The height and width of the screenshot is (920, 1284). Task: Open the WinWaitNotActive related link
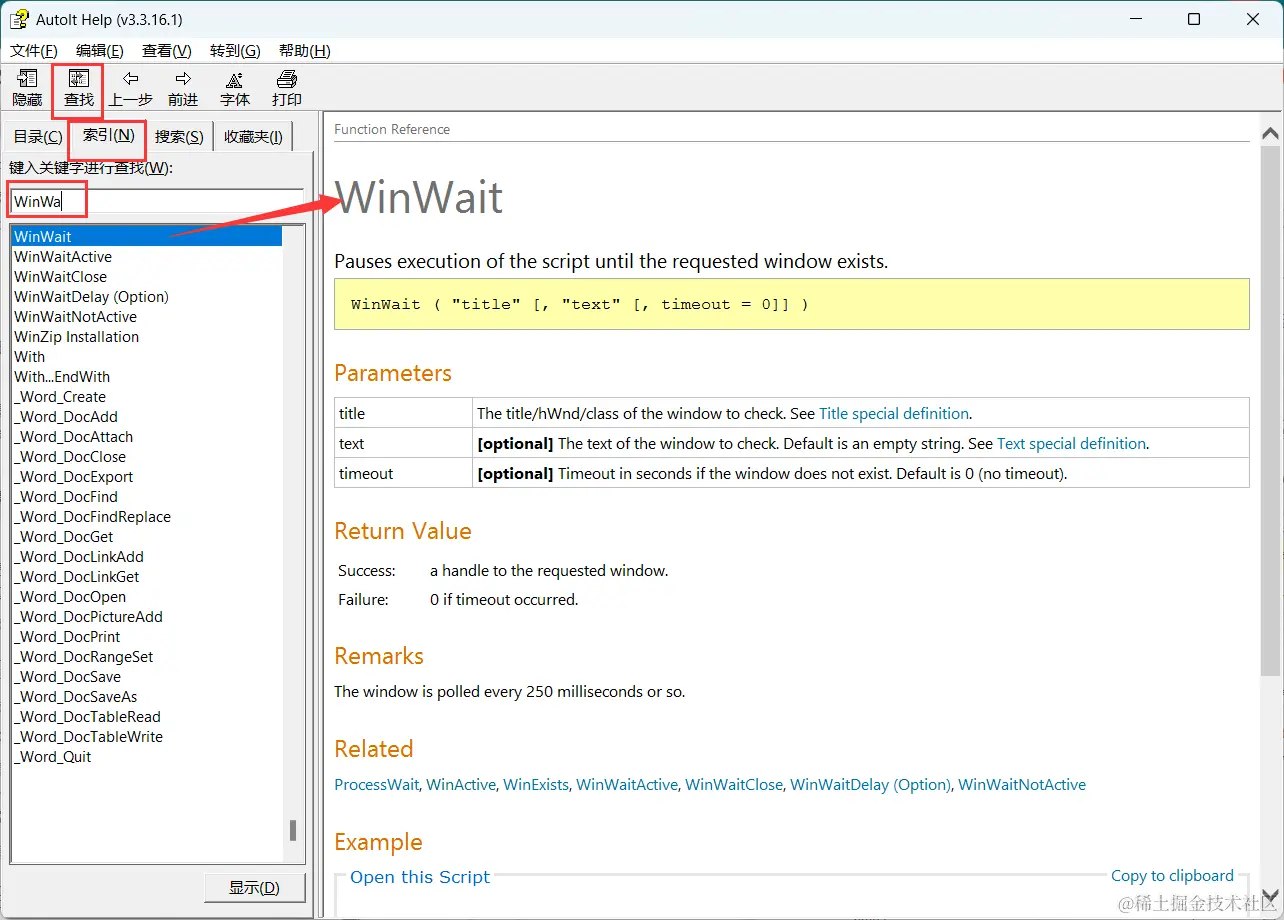[1022, 785]
